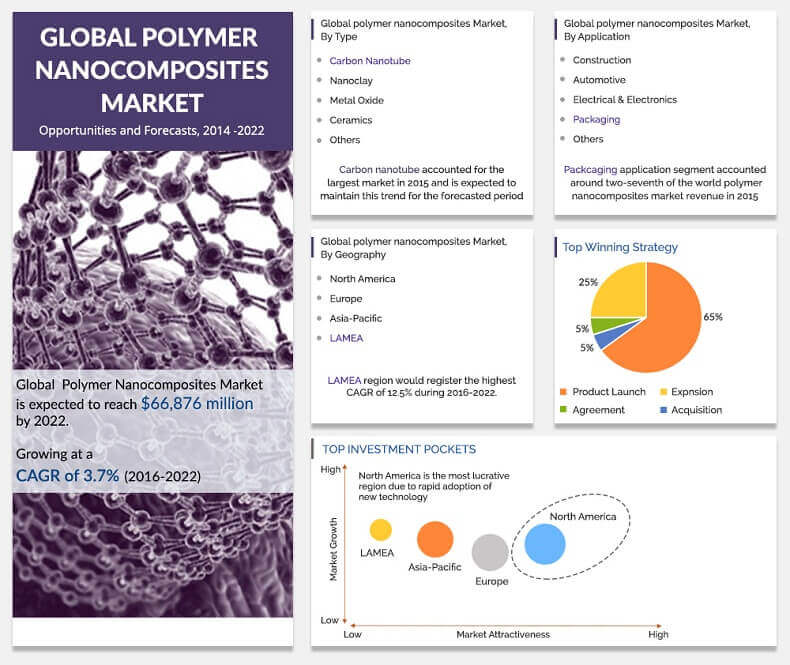Image resolution: width=790 pixels, height=665 pixels.
Task: Click Electrical & Electronics list item
Action: pos(624,100)
